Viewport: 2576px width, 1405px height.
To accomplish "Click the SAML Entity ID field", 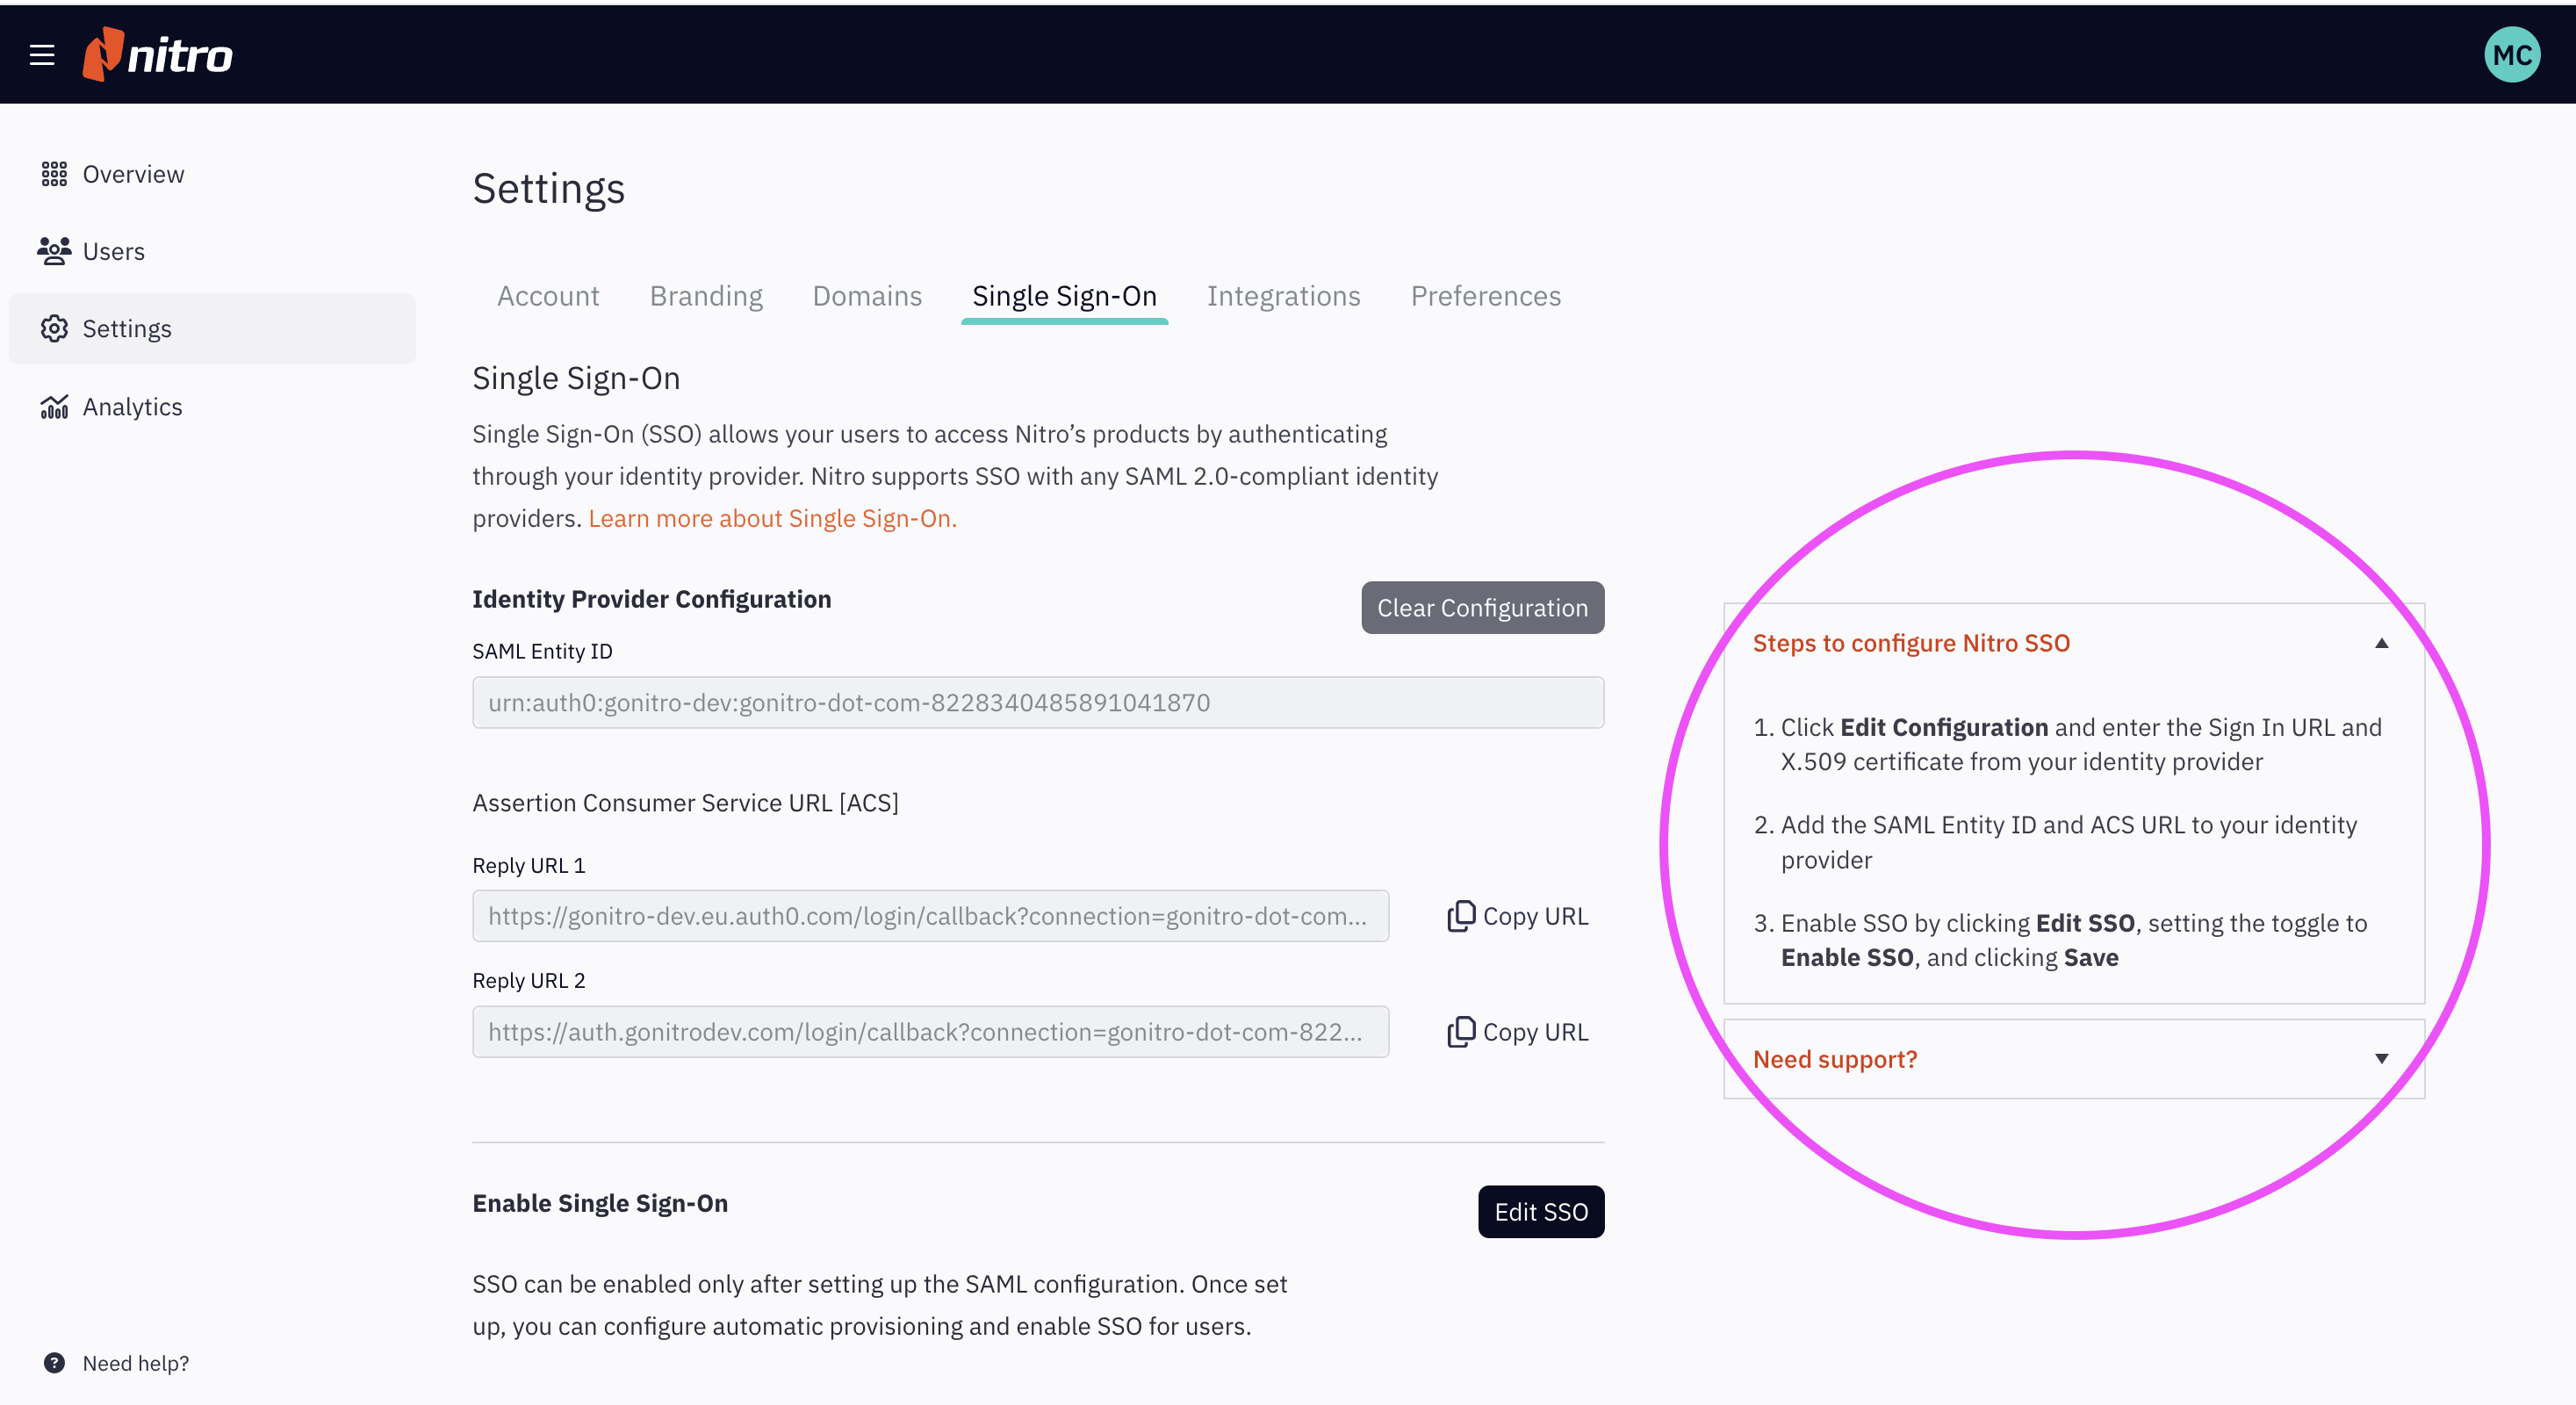I will [1037, 703].
